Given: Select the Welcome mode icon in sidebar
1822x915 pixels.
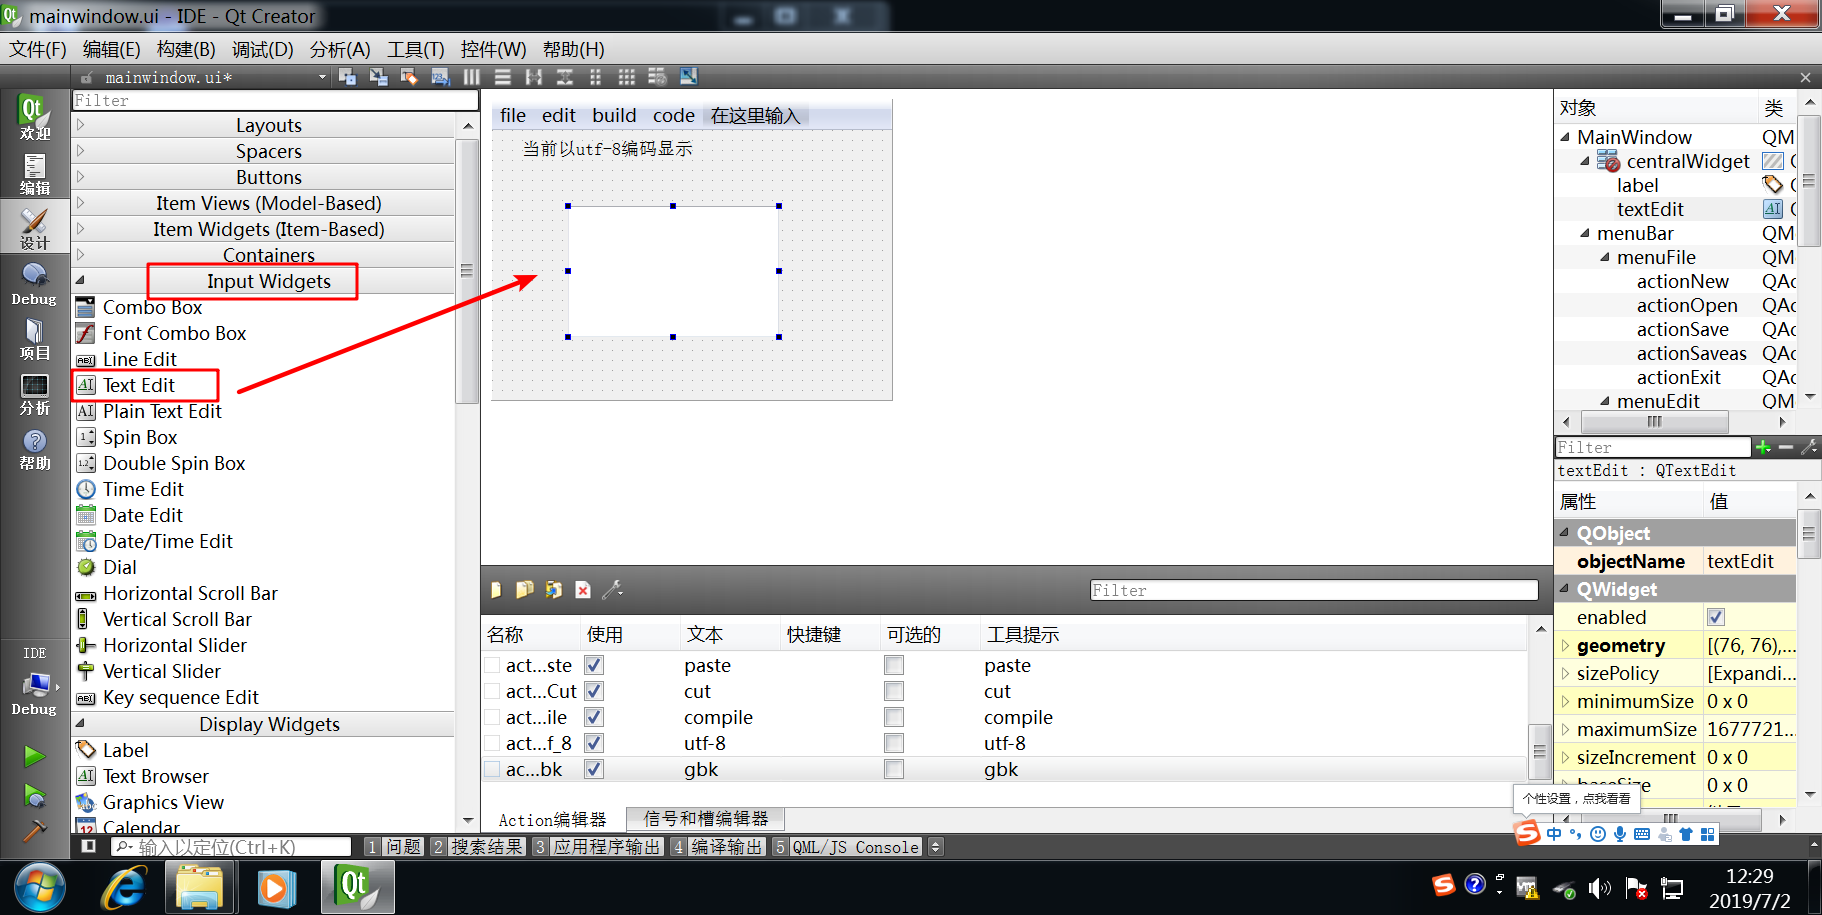Looking at the screenshot, I should coord(34,118).
